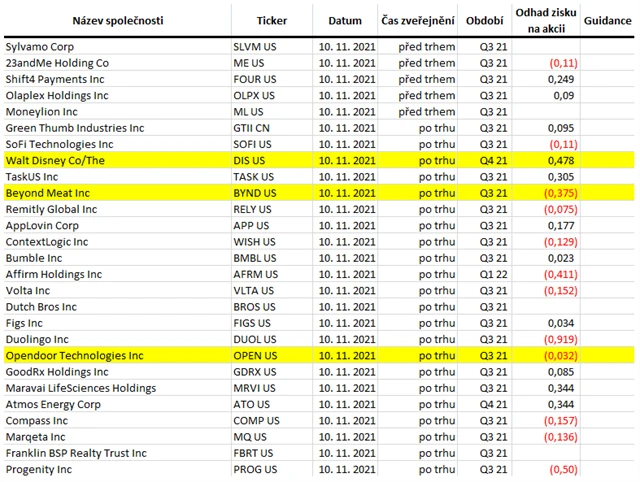Select the Období column header
The width and height of the screenshot is (640, 482).
(x=485, y=21)
